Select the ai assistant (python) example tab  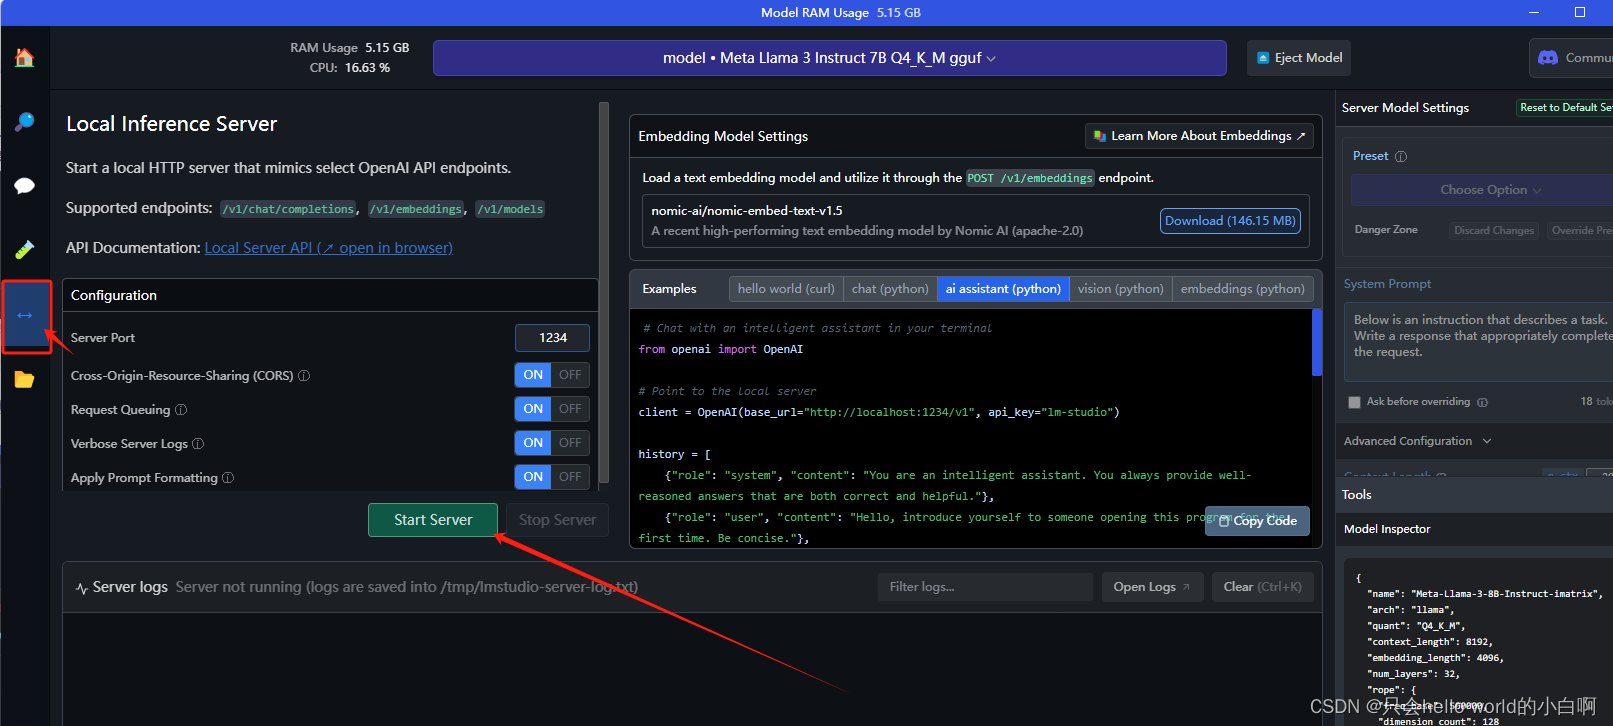(x=1003, y=289)
